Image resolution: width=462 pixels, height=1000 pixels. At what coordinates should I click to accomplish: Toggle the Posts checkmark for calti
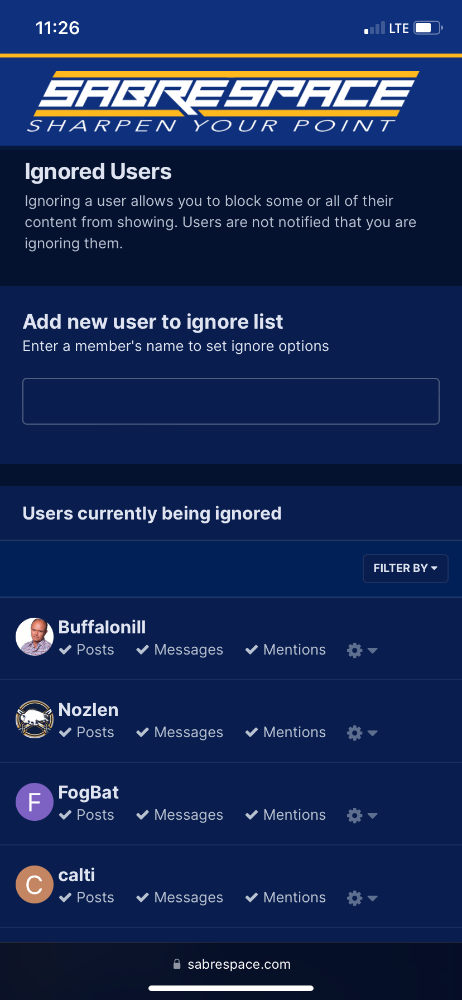[87, 897]
